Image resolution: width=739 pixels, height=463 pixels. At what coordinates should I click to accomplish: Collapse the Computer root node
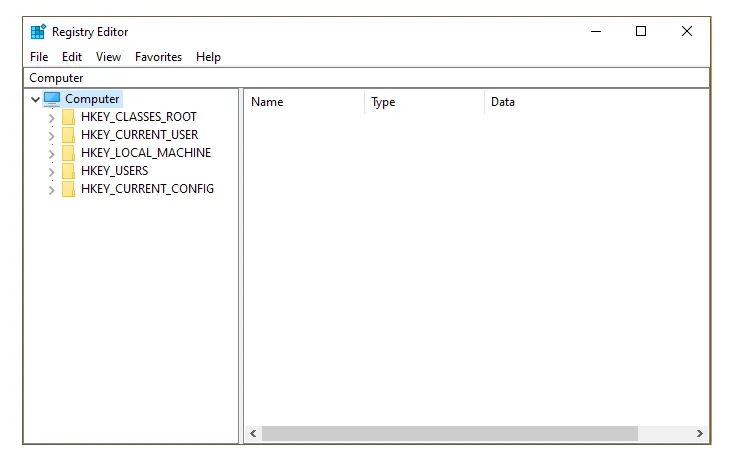click(x=35, y=99)
